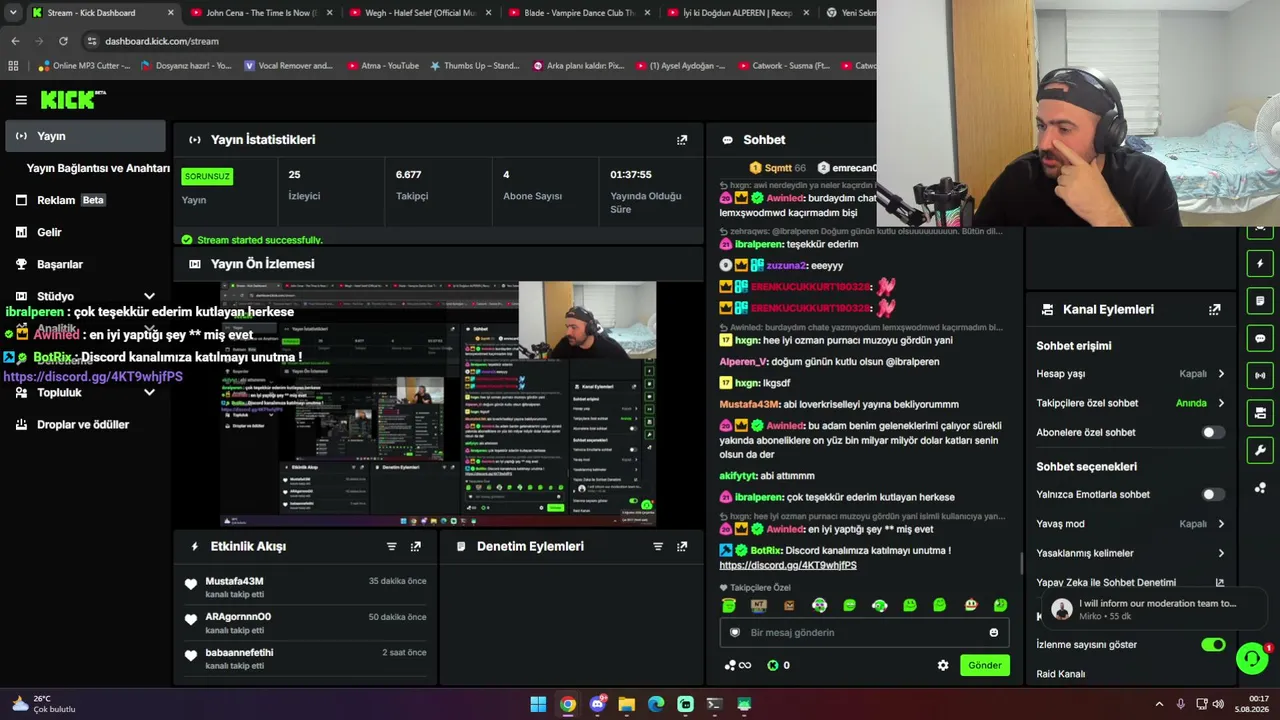Open Vocal Remover bookmark
1280x720 pixels.
tap(287, 66)
